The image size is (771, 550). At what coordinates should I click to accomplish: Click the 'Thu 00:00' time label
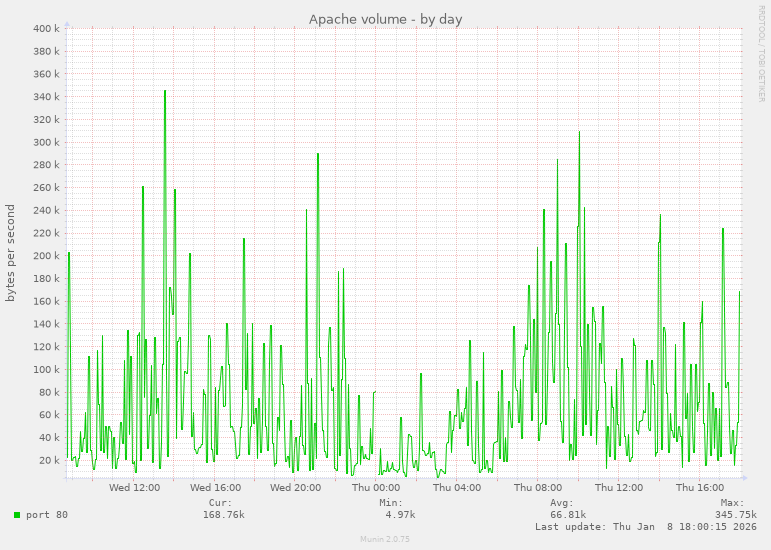coord(376,488)
